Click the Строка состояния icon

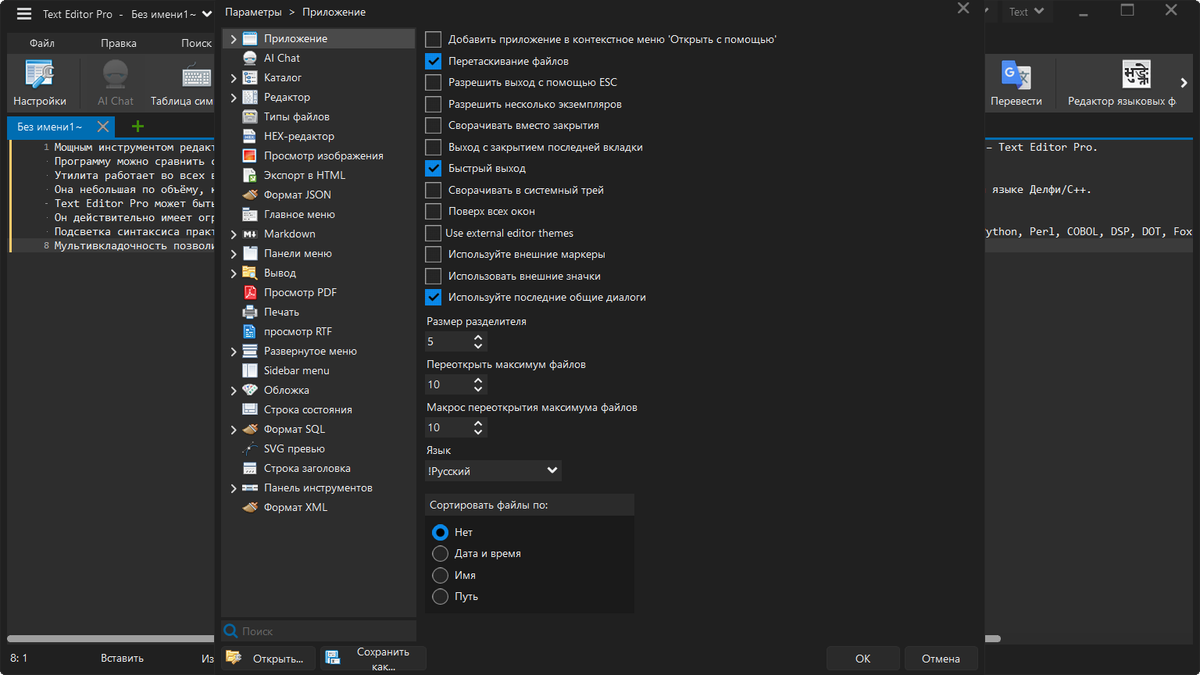coord(250,409)
